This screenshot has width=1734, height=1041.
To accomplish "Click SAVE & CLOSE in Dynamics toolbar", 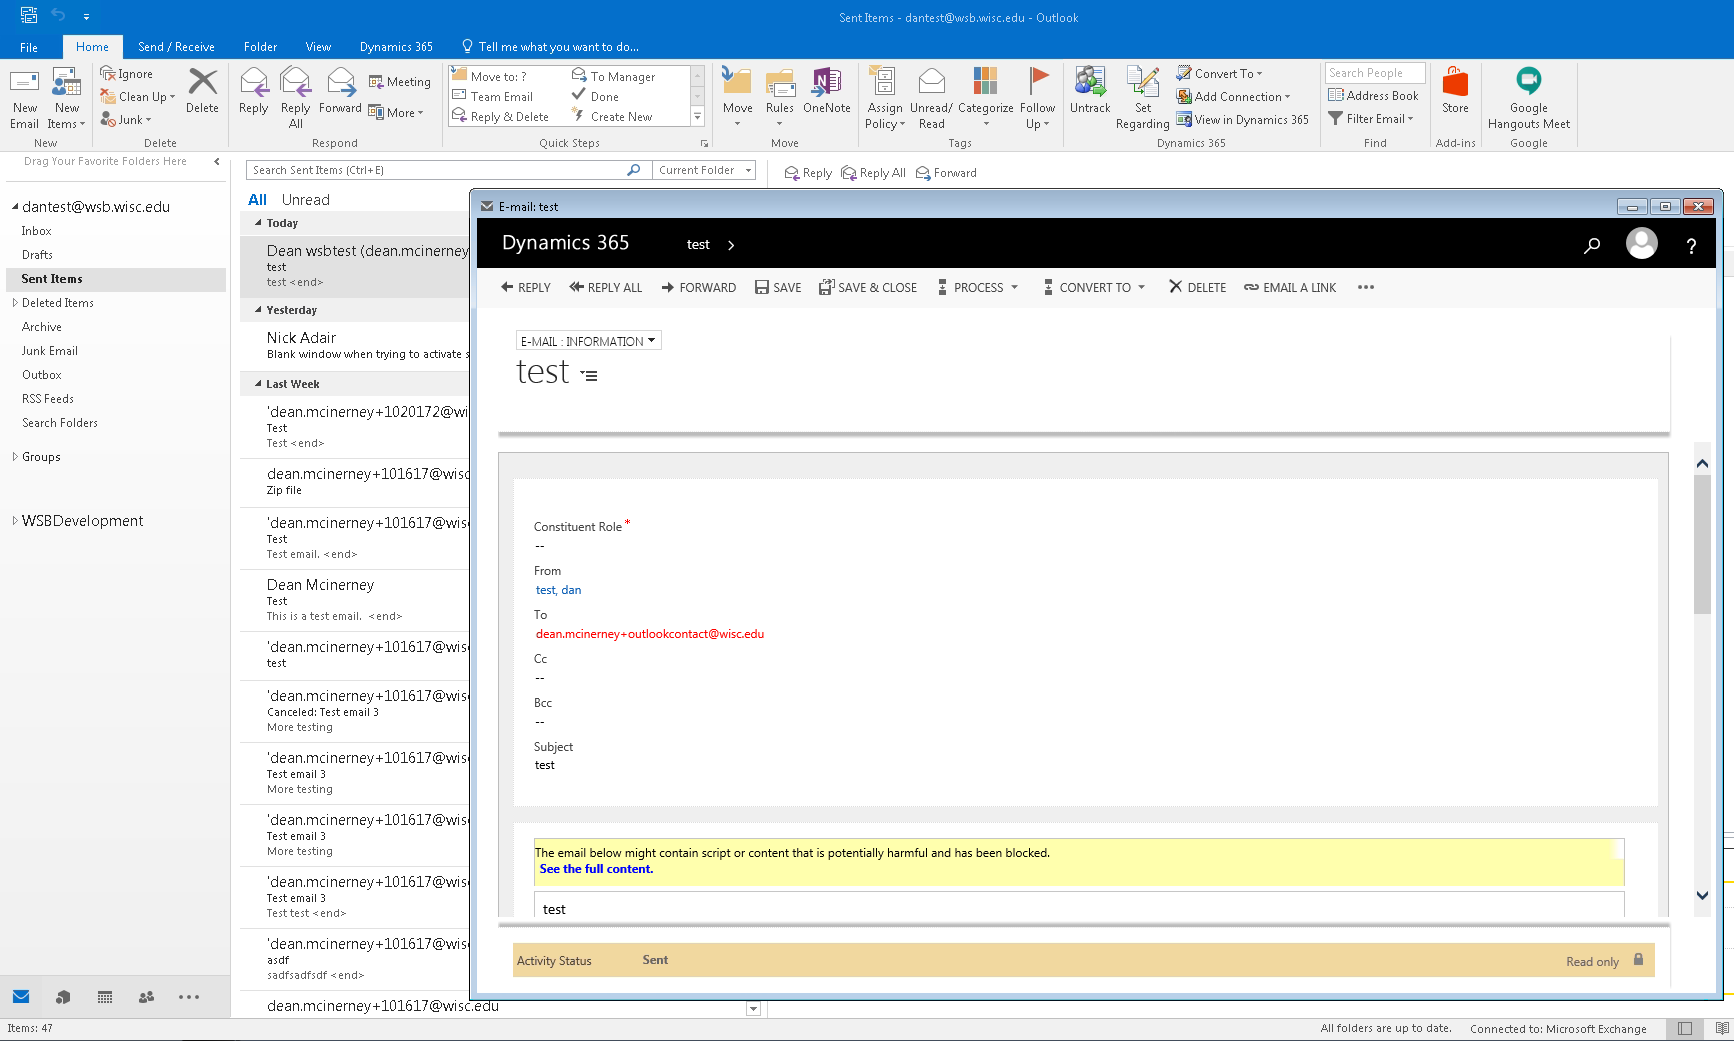I will click(x=867, y=288).
